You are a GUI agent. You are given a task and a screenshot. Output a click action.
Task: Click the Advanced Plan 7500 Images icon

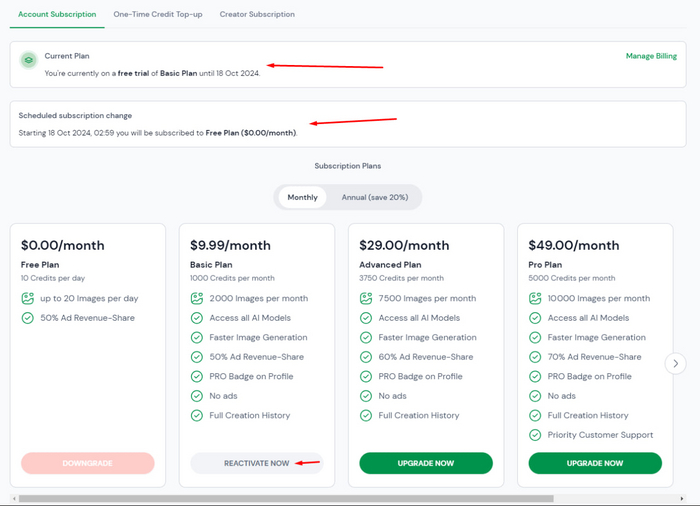coord(366,298)
